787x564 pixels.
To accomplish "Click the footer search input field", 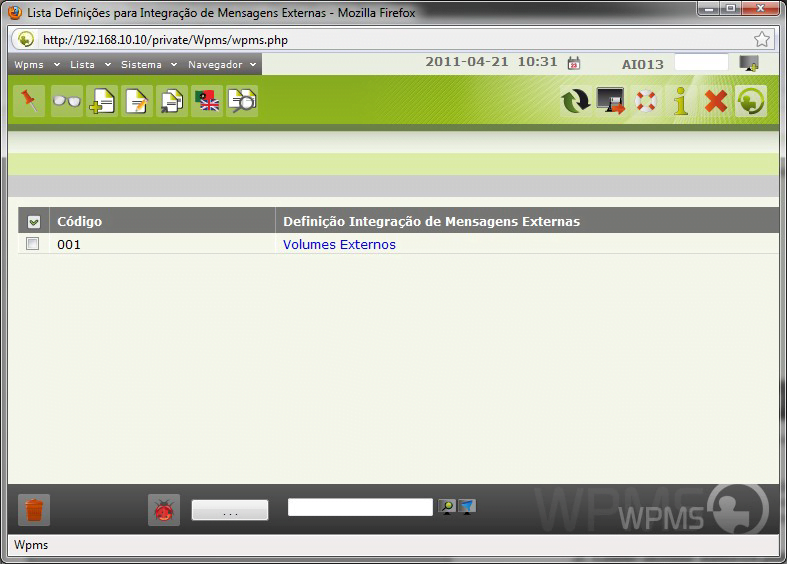I will click(x=360, y=507).
